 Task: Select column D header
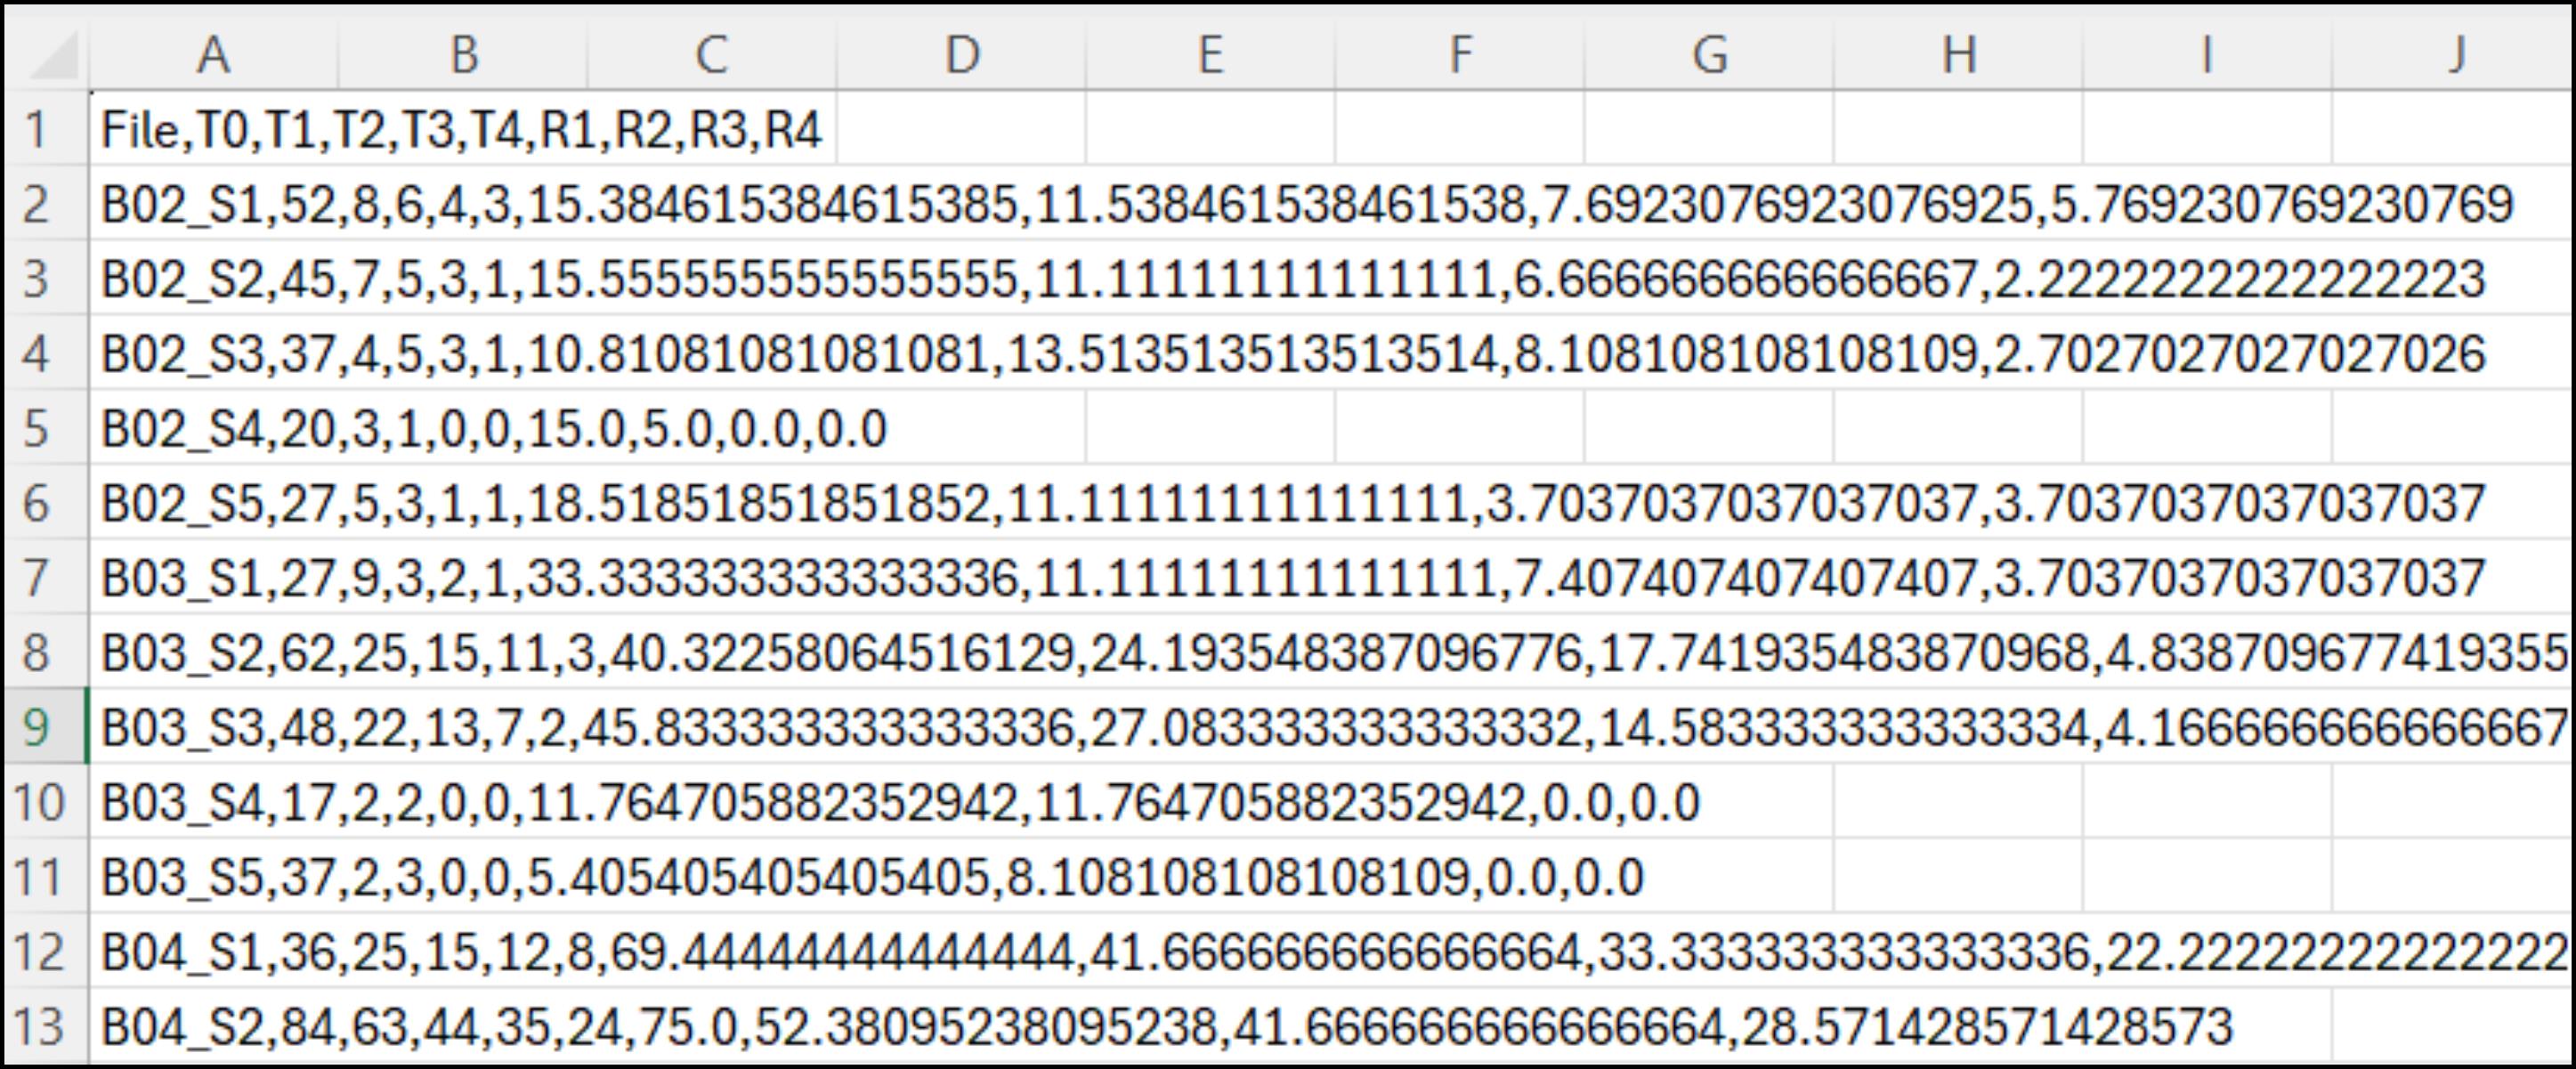pos(961,55)
